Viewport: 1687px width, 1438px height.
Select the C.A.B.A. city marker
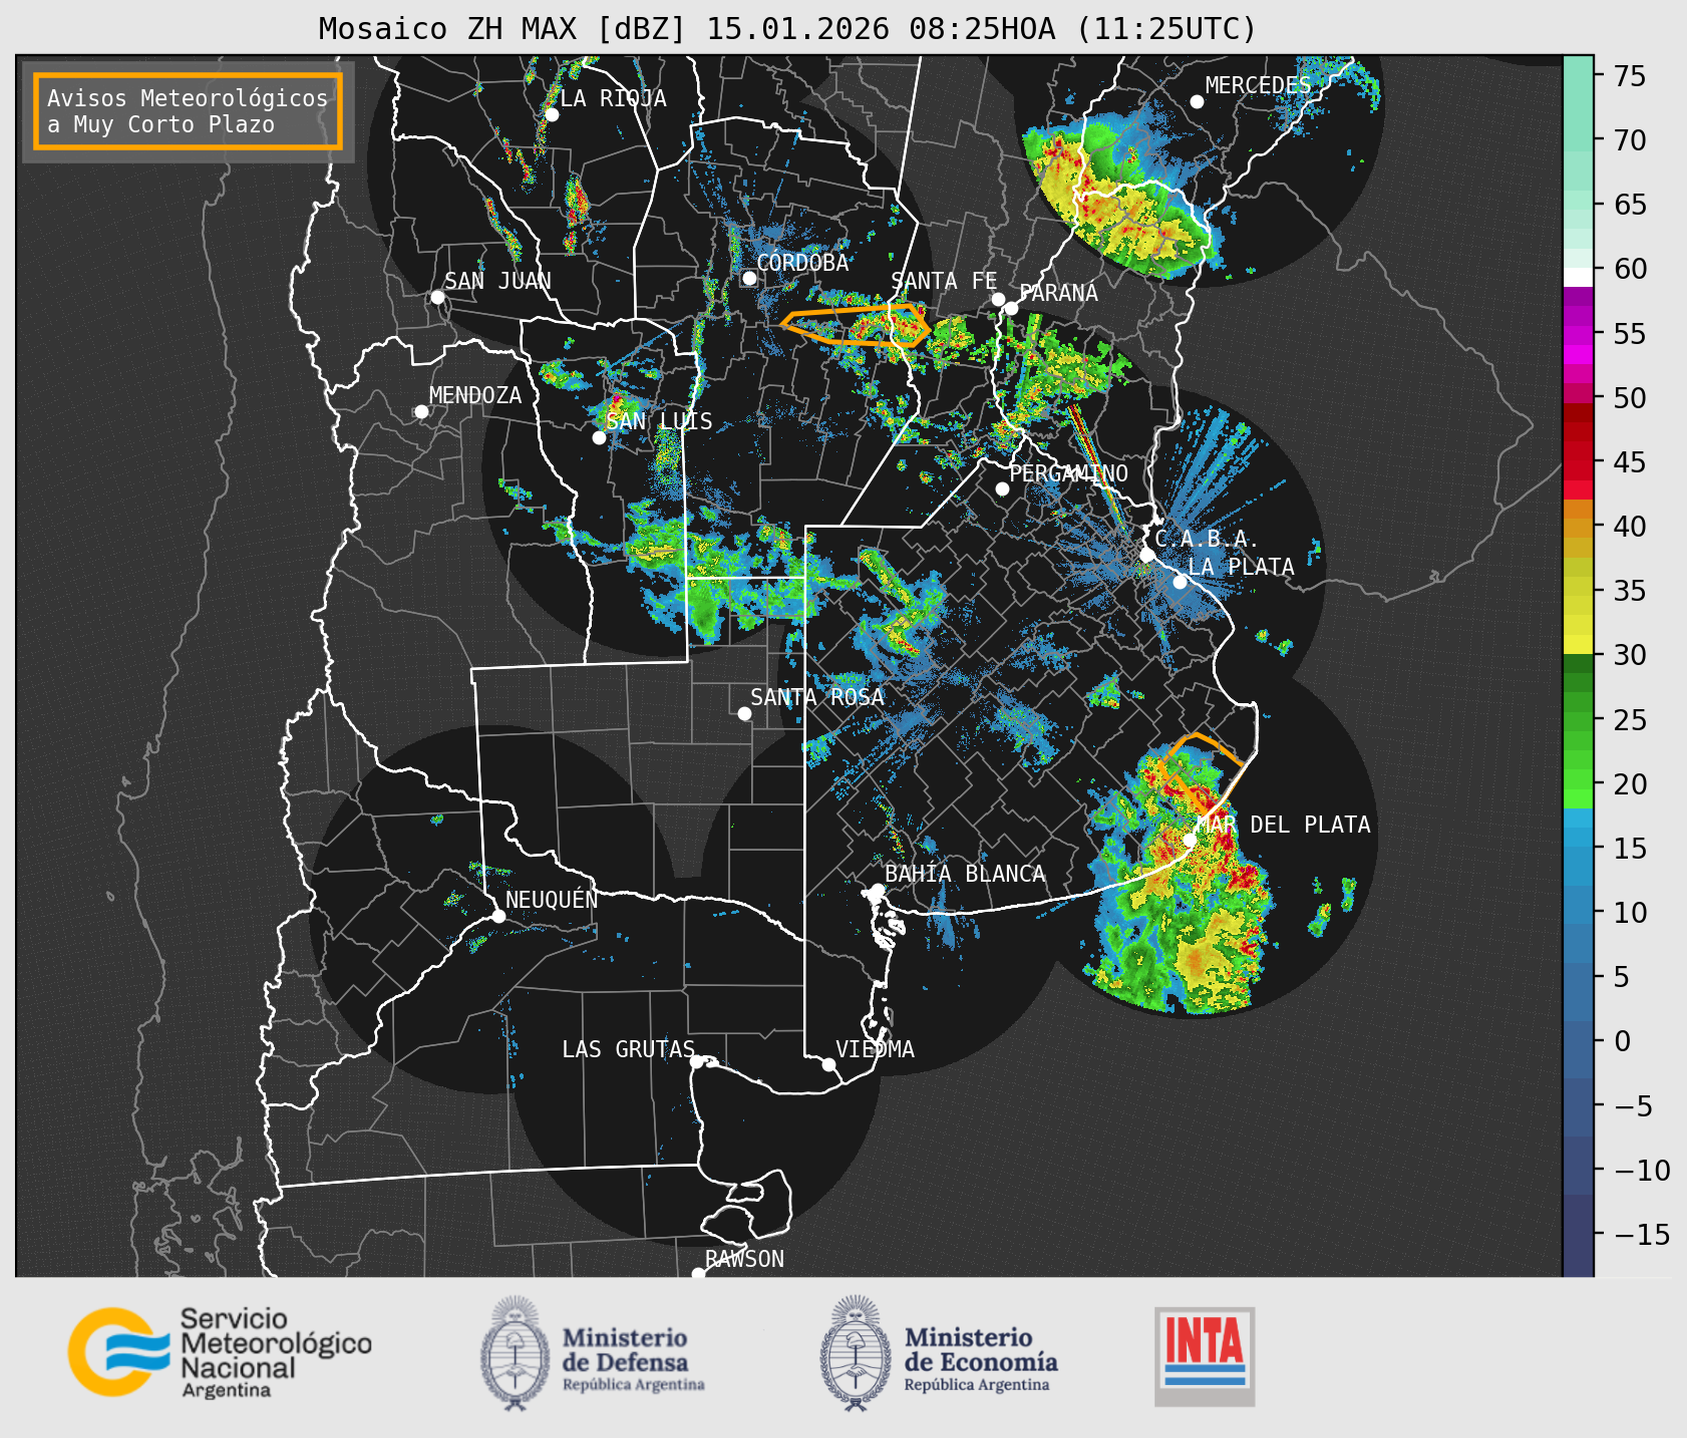[x=1147, y=555]
